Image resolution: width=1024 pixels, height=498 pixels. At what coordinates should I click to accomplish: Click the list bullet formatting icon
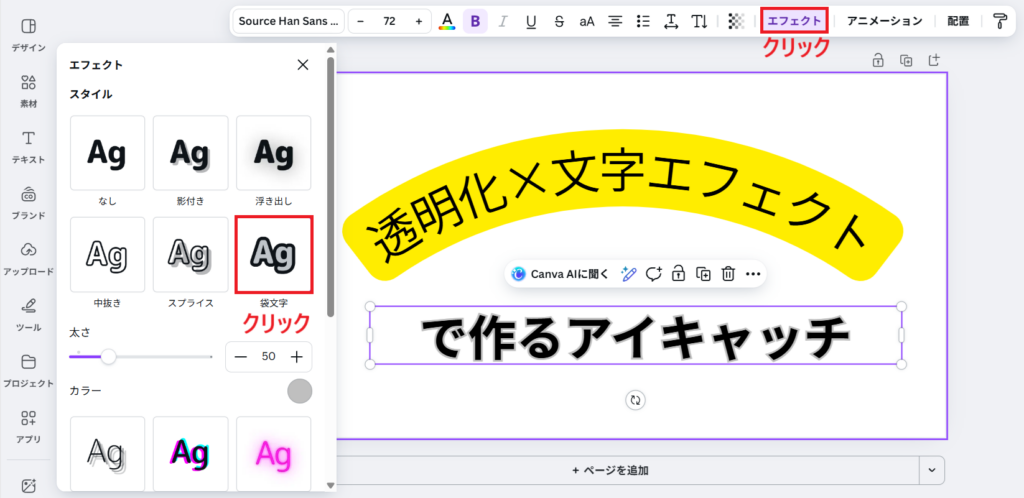[643, 20]
